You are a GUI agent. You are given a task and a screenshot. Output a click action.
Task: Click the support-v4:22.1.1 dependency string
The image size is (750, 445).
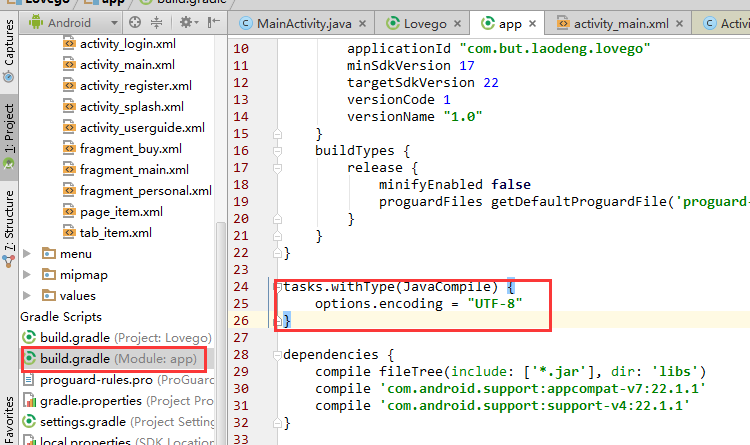[535, 406]
